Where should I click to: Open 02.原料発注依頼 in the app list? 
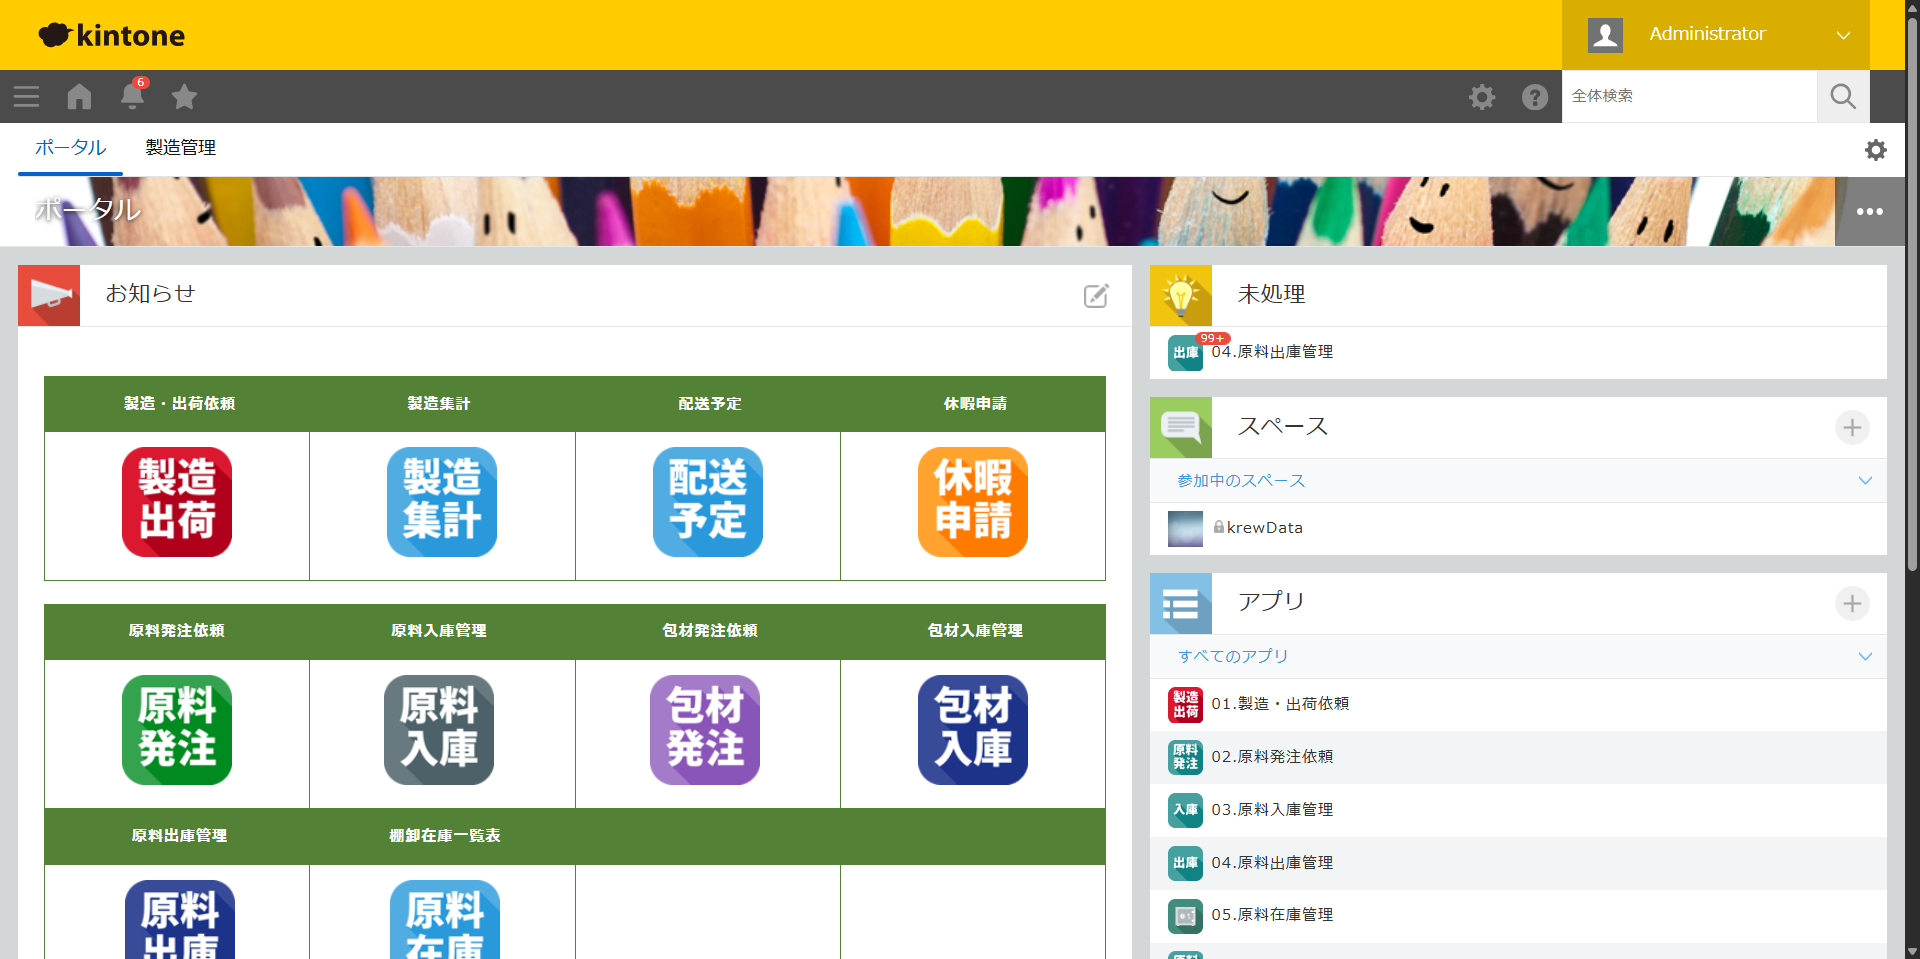(x=1272, y=757)
